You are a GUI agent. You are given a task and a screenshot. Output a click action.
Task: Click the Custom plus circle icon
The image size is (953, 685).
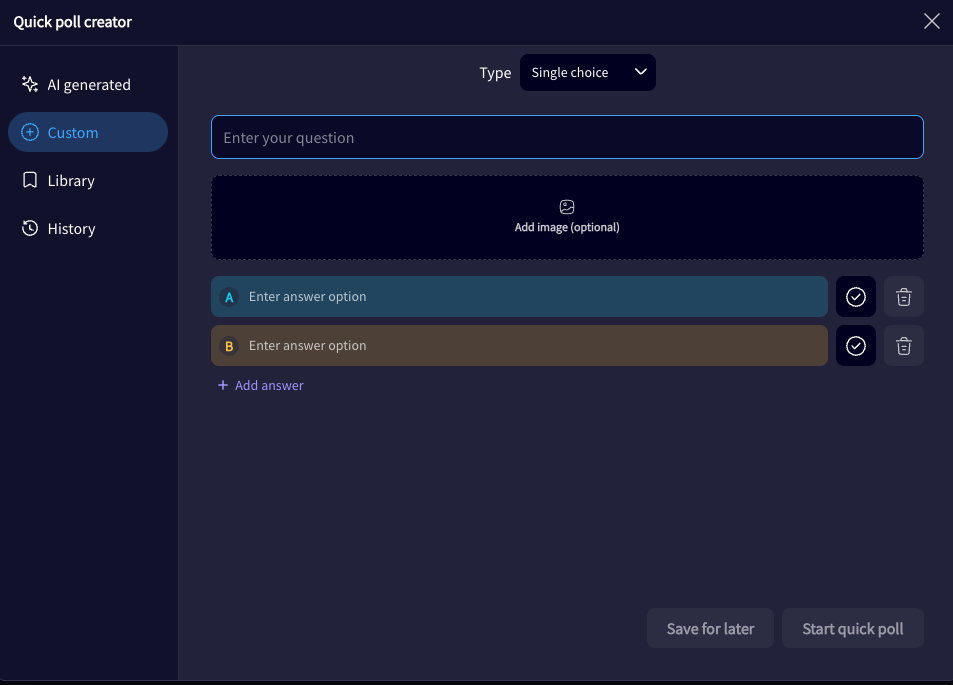[30, 132]
